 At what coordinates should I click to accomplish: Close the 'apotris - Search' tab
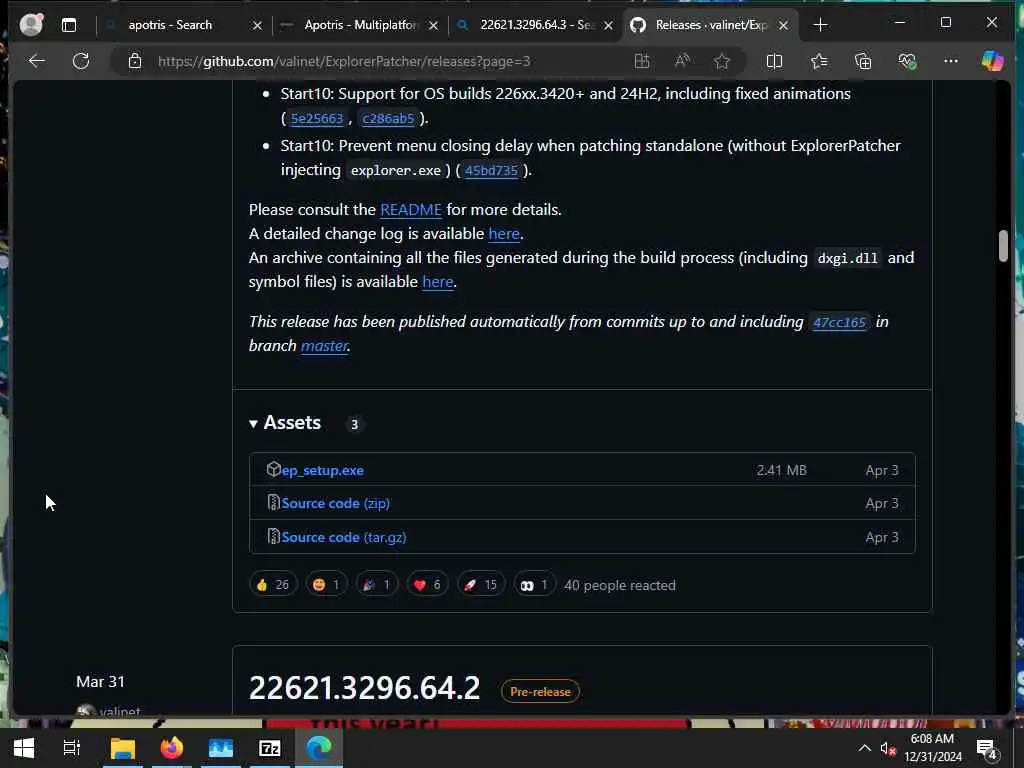pos(257,25)
